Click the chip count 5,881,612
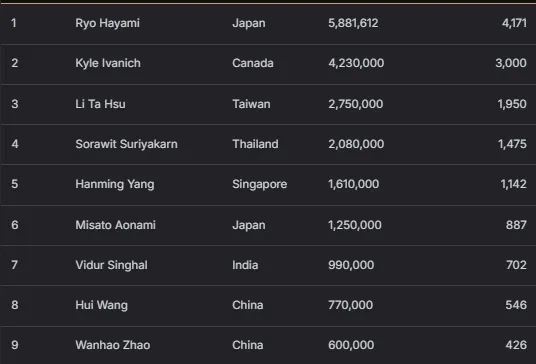 tap(353, 23)
